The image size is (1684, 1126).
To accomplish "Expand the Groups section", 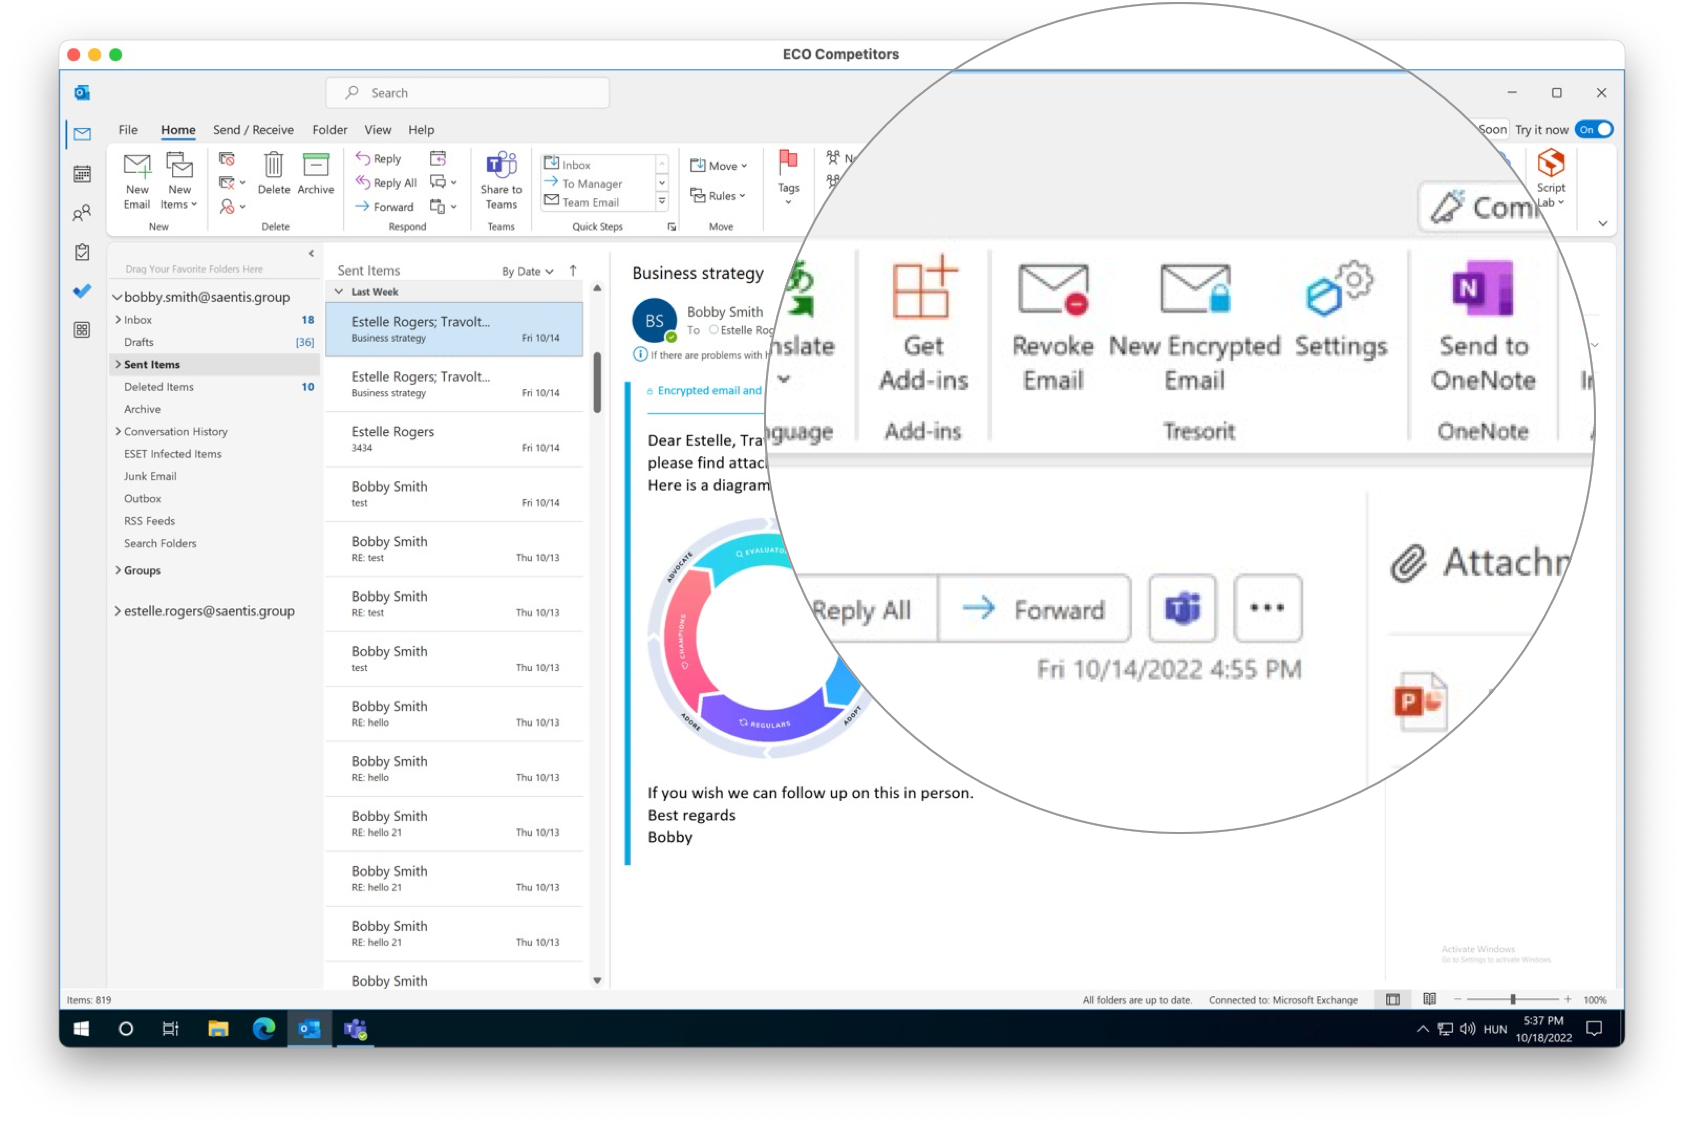I will pyautogui.click(x=118, y=570).
